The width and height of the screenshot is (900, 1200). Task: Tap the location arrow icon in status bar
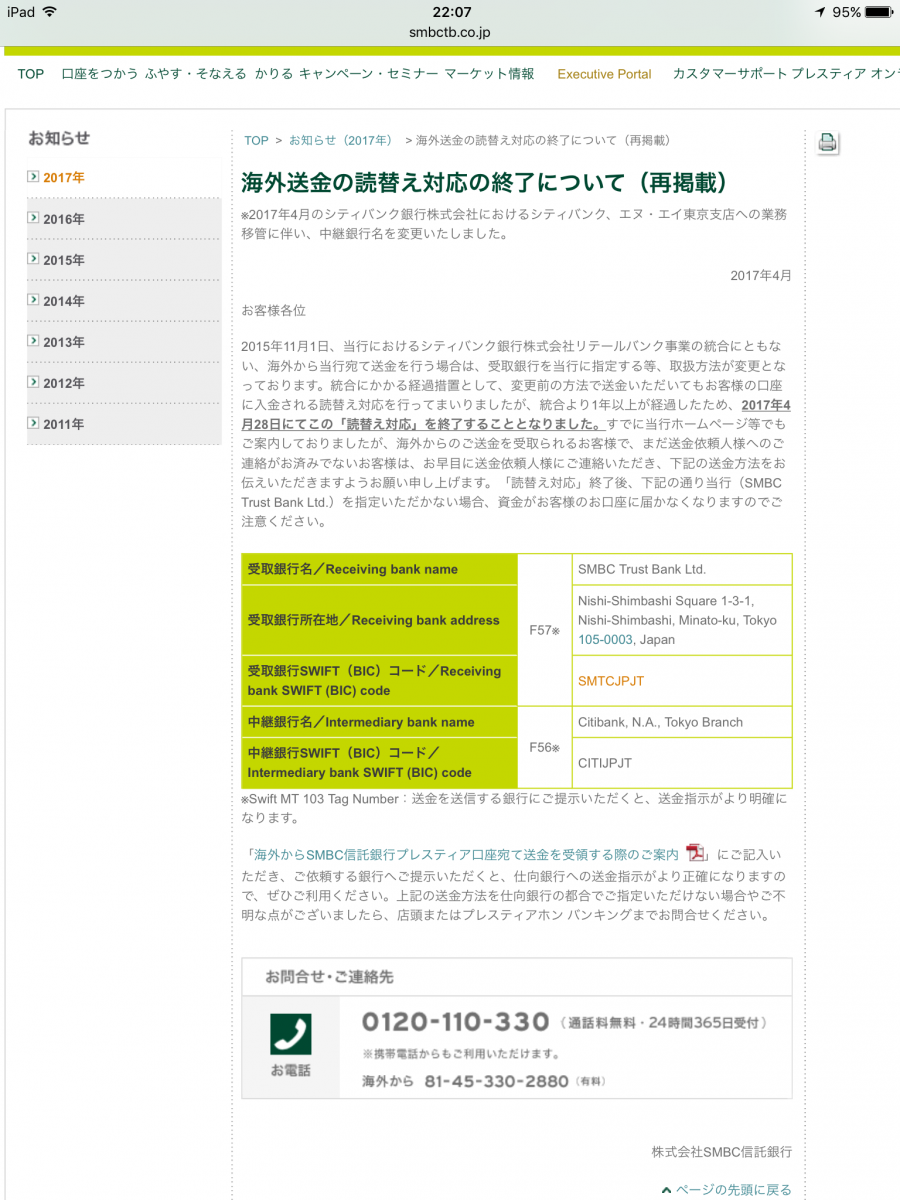tap(820, 12)
